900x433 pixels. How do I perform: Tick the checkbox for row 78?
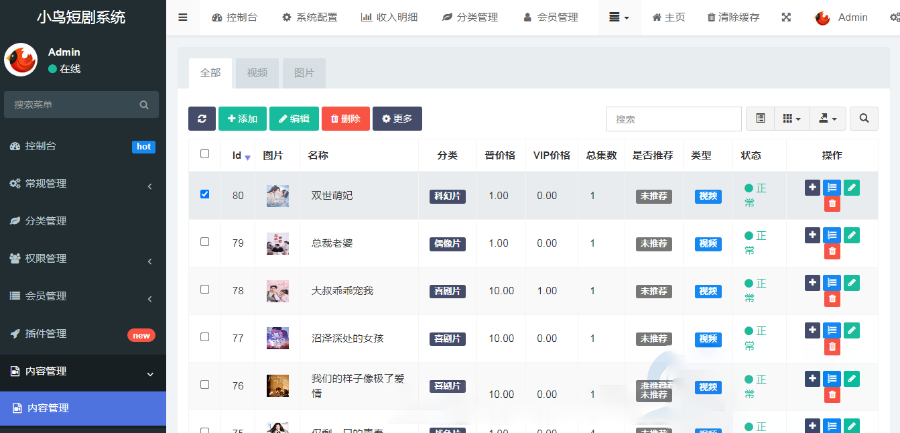pyautogui.click(x=205, y=290)
